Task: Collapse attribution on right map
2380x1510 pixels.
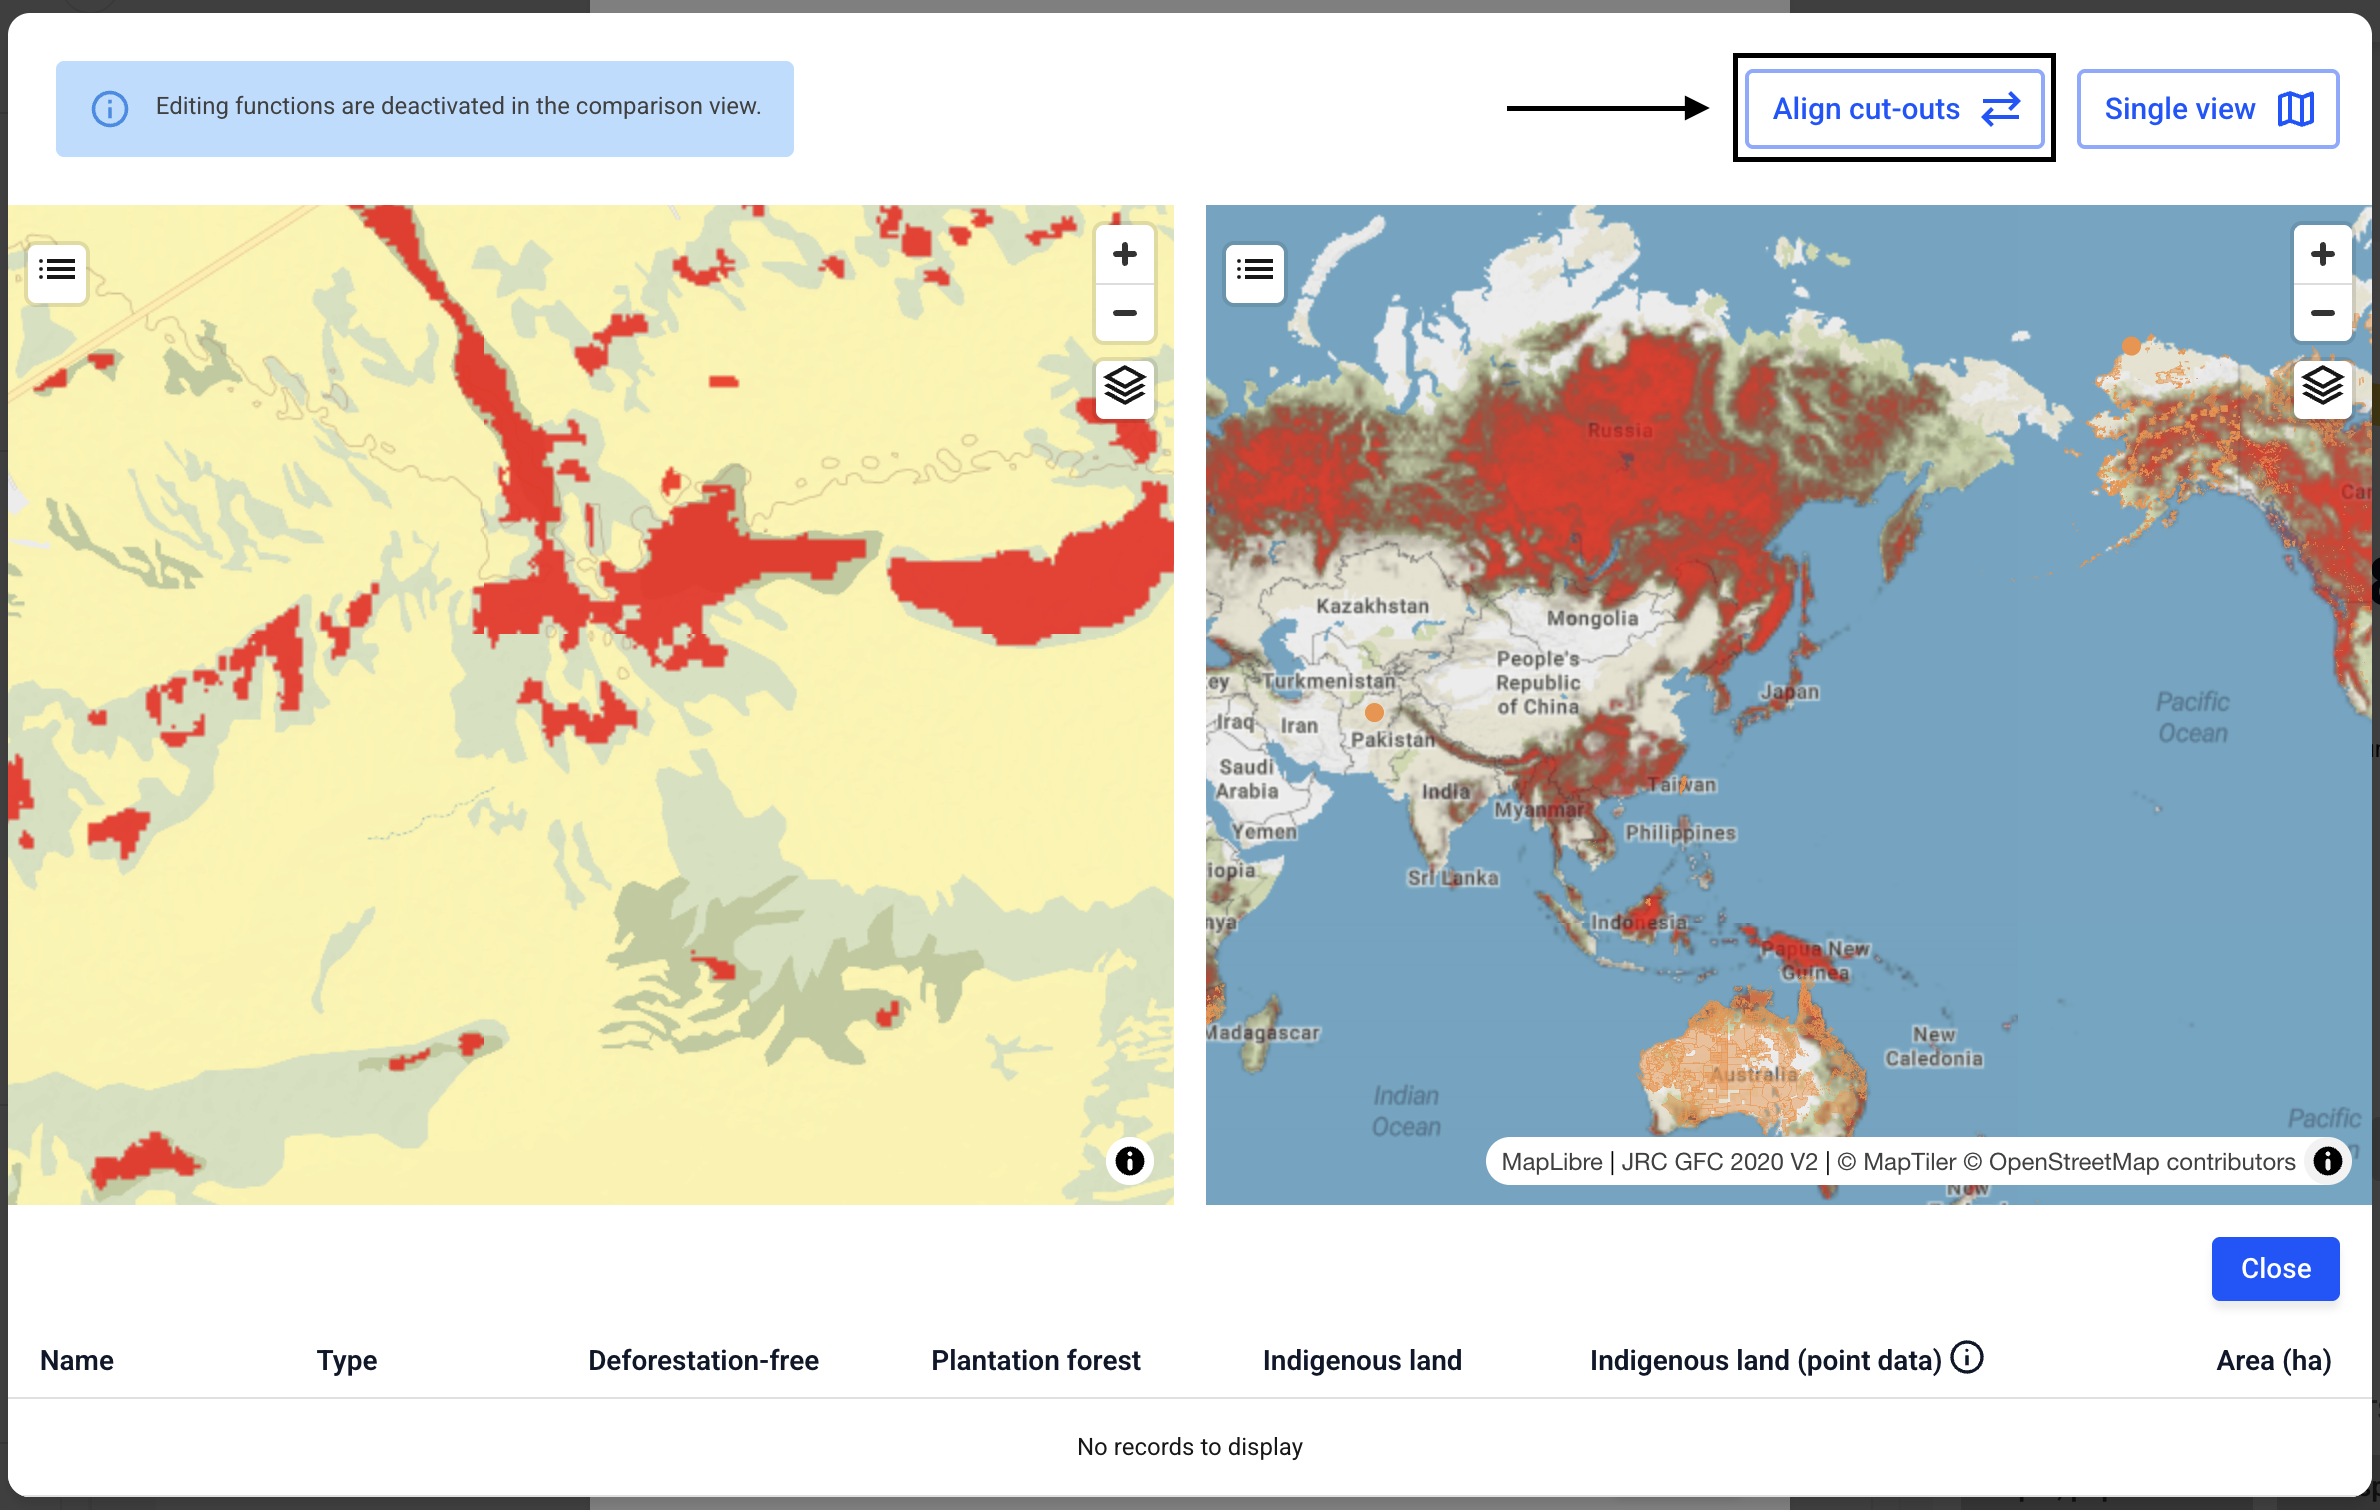Action: [2327, 1161]
